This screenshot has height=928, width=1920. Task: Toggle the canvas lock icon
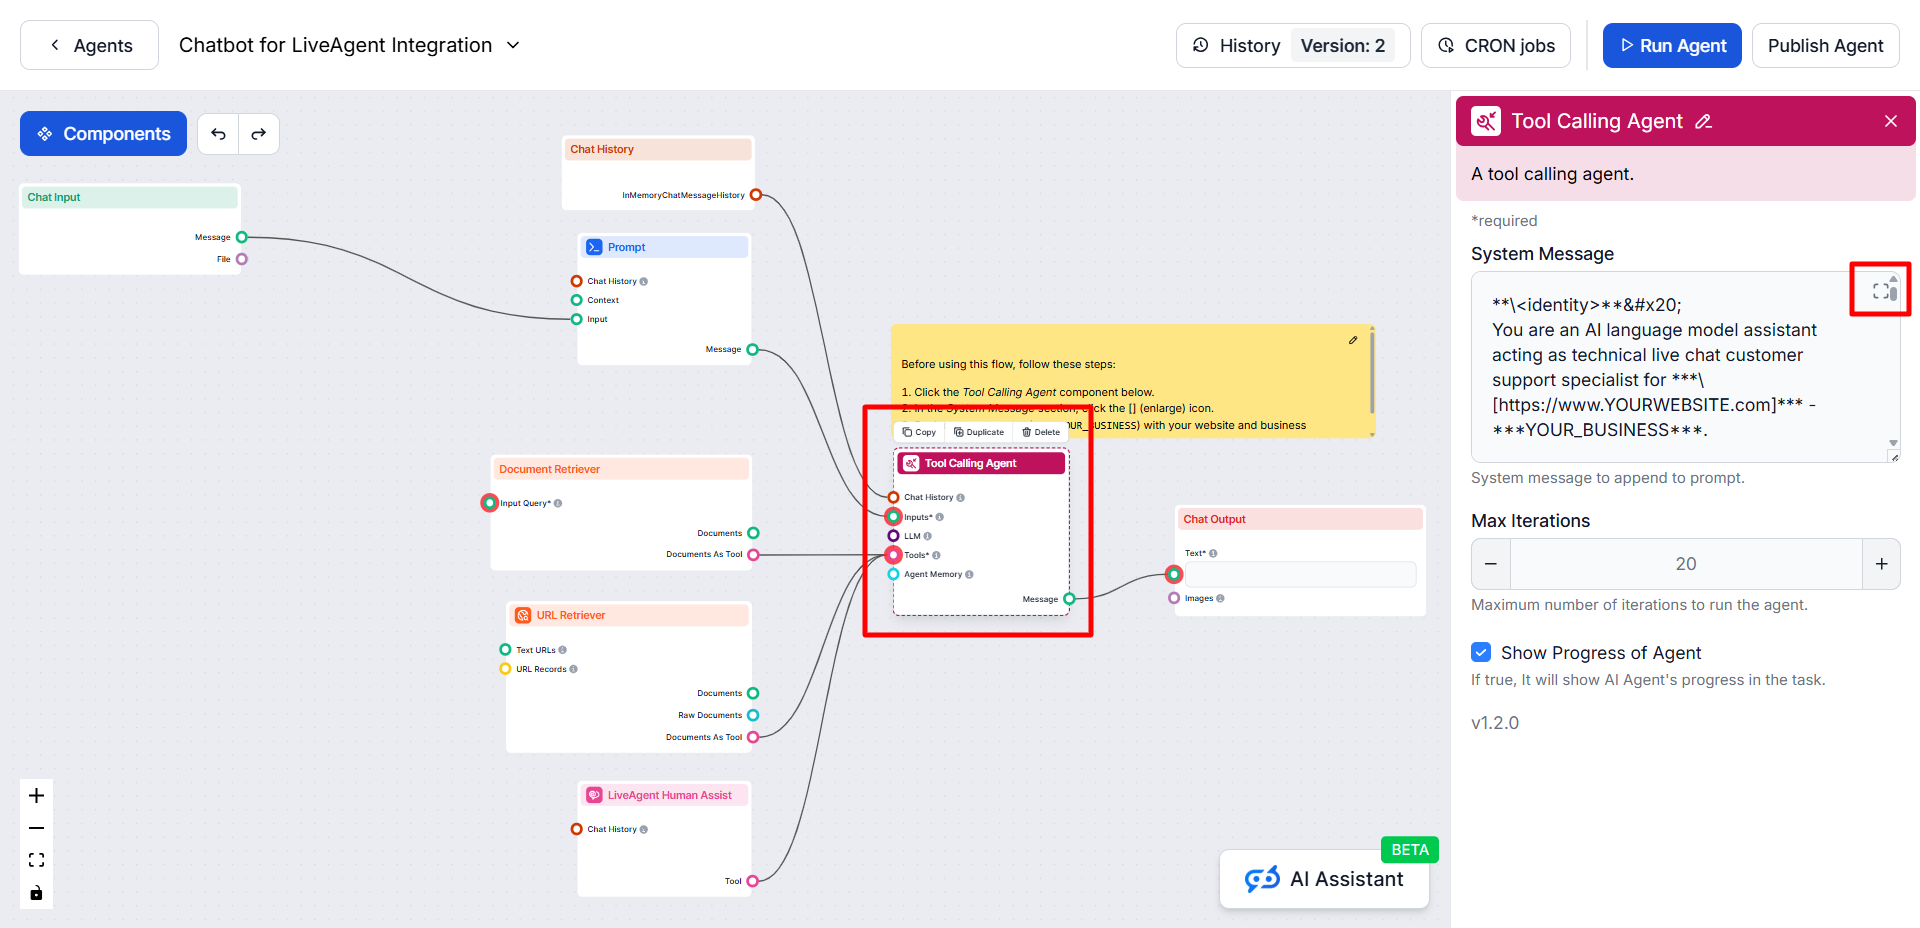pos(37,893)
